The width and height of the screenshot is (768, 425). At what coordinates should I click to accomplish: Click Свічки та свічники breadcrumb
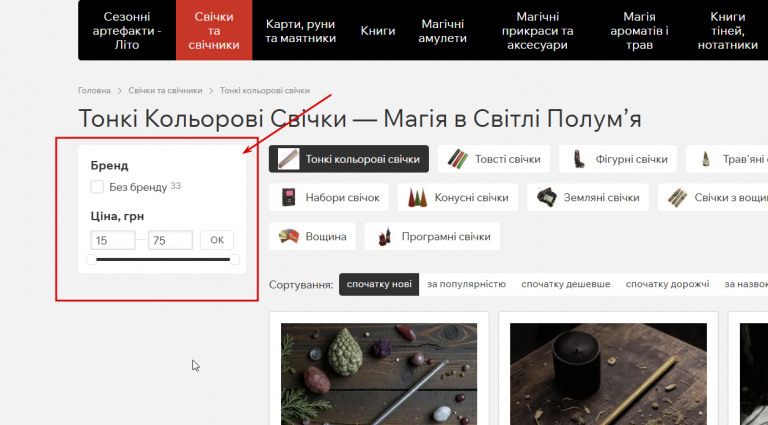165,91
